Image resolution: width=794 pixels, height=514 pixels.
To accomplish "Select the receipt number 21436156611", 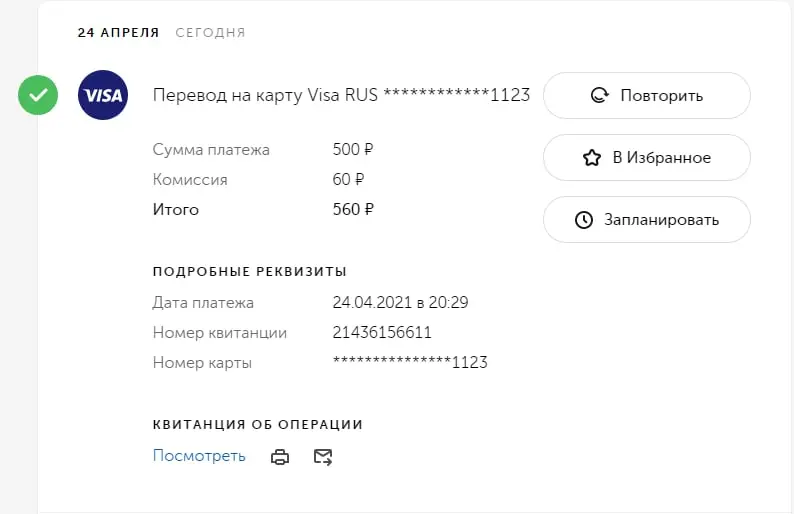I will (382, 332).
